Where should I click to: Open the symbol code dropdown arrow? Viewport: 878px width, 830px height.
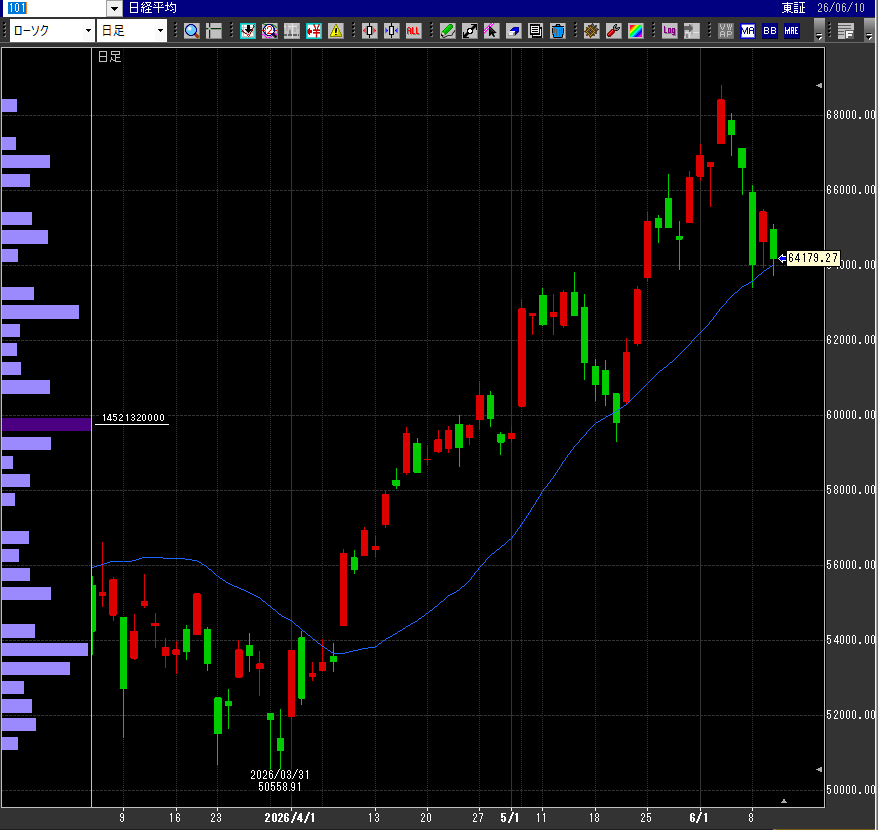coord(114,8)
